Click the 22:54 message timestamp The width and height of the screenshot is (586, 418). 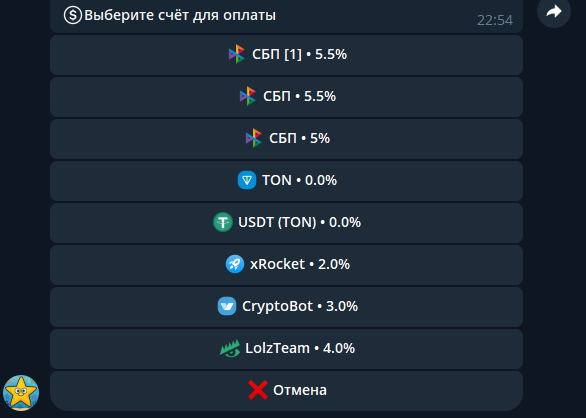point(495,20)
